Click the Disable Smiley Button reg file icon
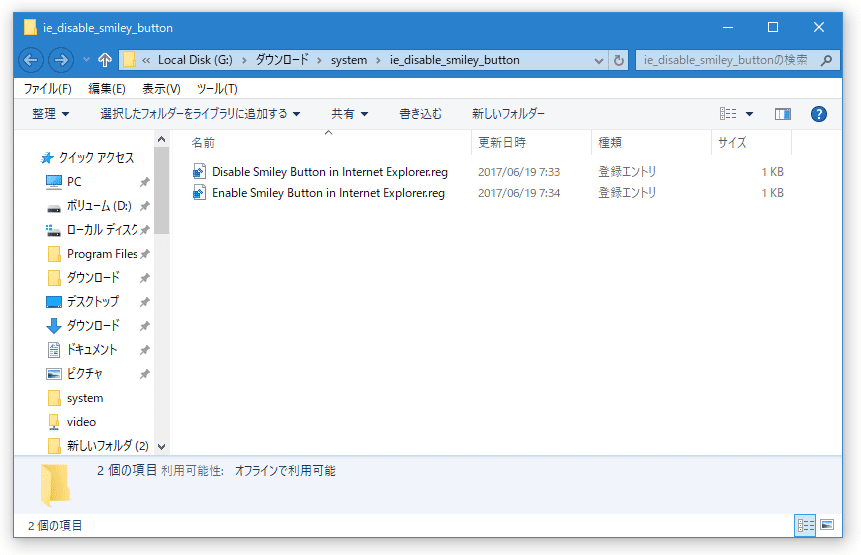861x555 pixels. tap(199, 171)
